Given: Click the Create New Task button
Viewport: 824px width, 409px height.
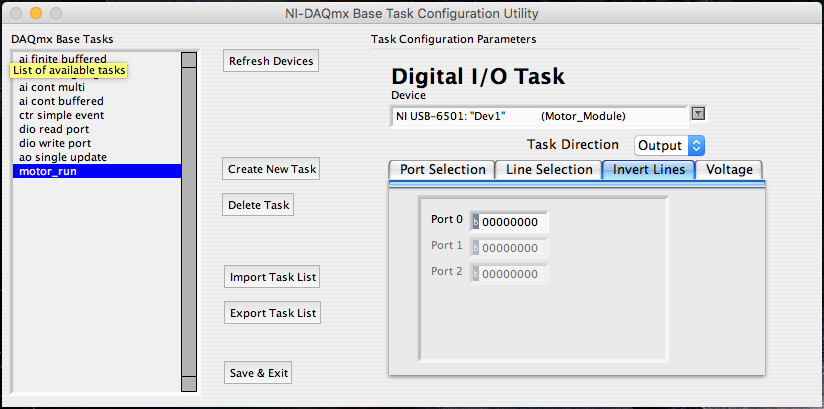Looking at the screenshot, I should [x=271, y=169].
